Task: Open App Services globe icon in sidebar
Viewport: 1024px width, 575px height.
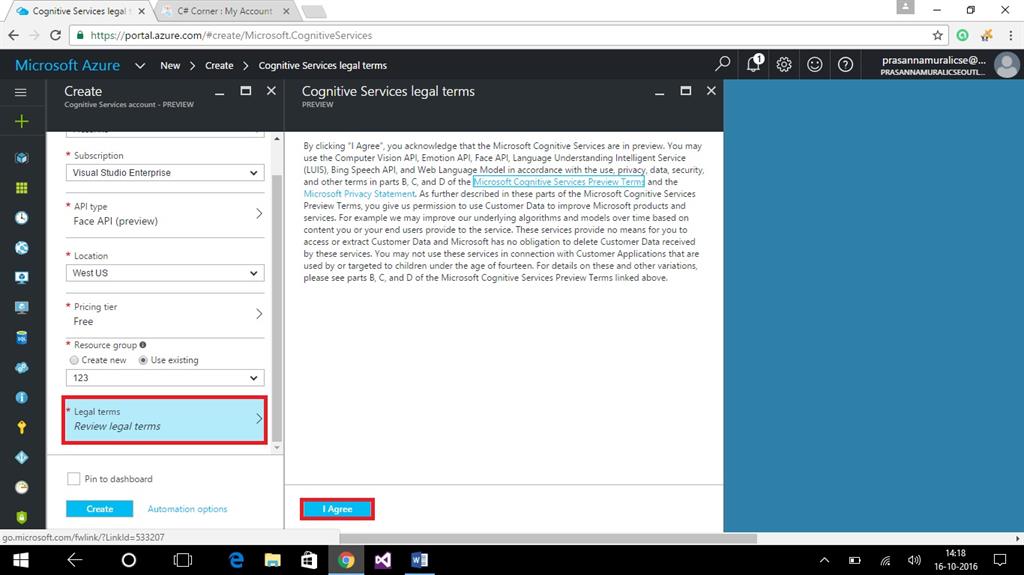Action: point(22,248)
